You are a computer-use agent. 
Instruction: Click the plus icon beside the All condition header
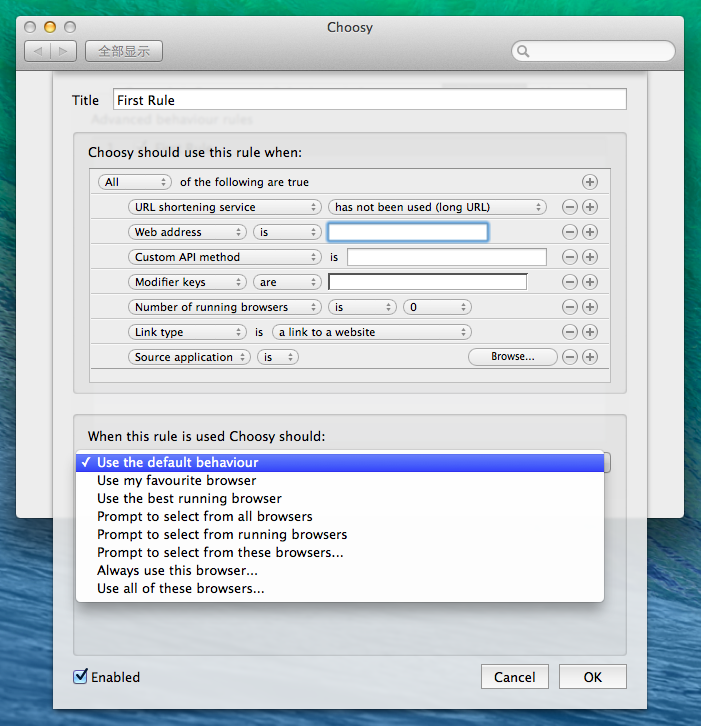click(x=590, y=182)
